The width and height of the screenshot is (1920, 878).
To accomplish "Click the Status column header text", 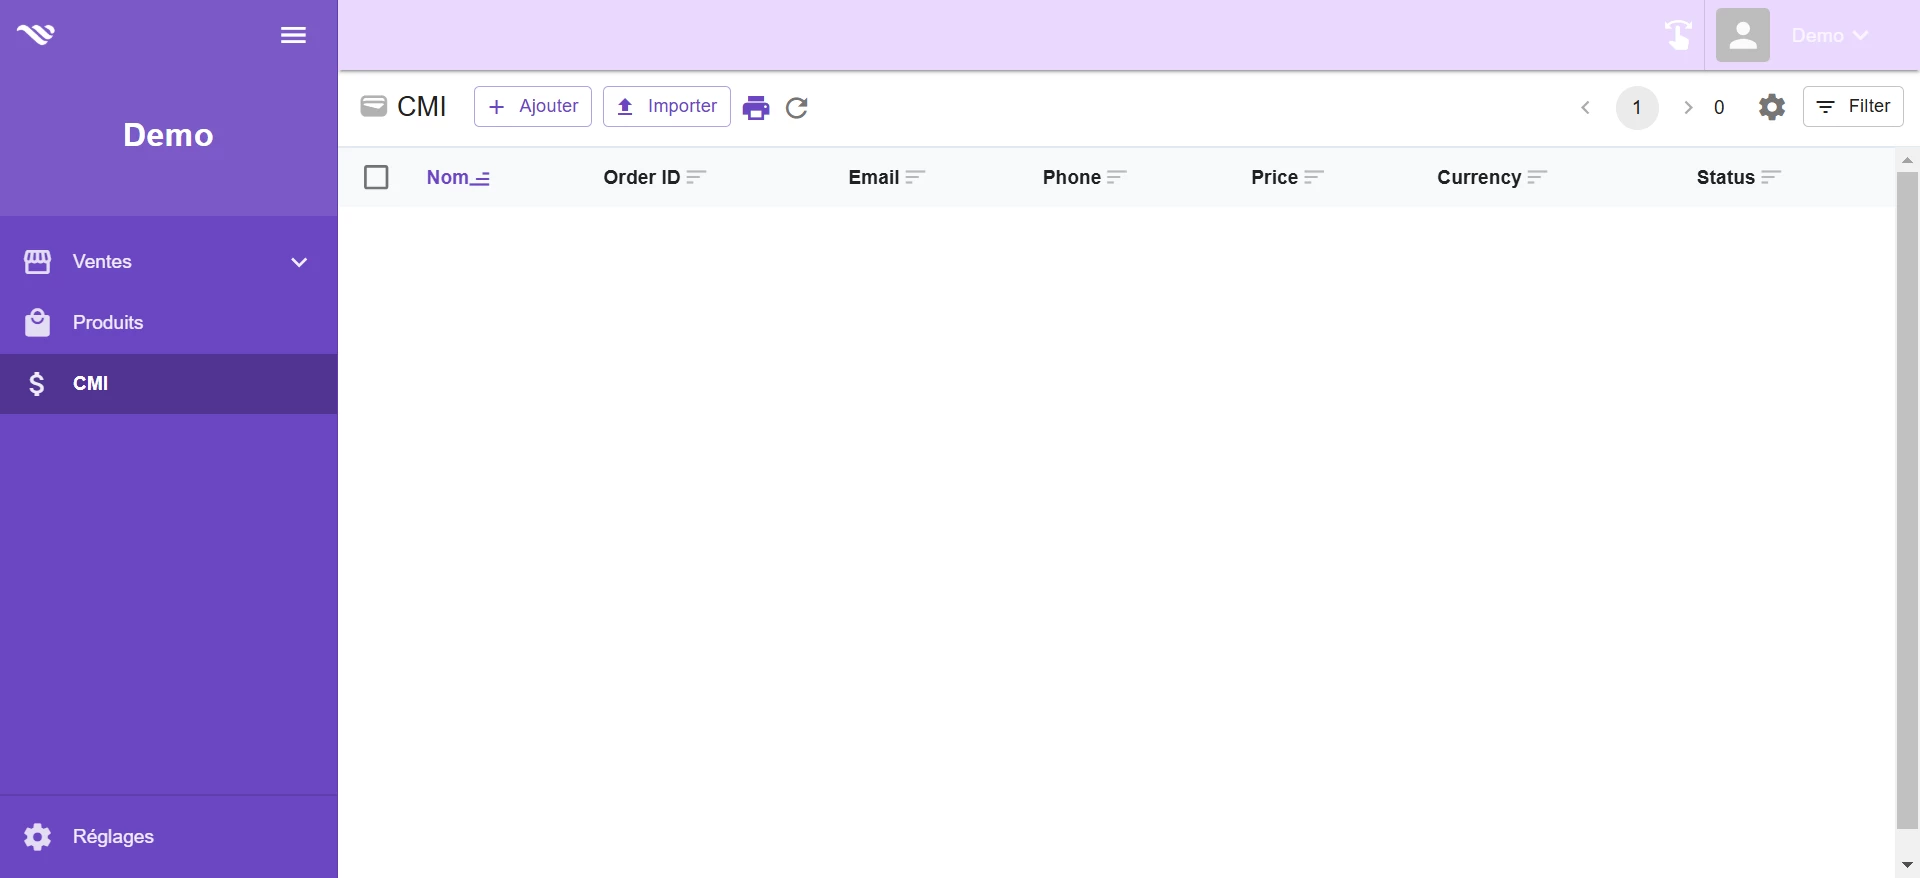I will [x=1726, y=177].
